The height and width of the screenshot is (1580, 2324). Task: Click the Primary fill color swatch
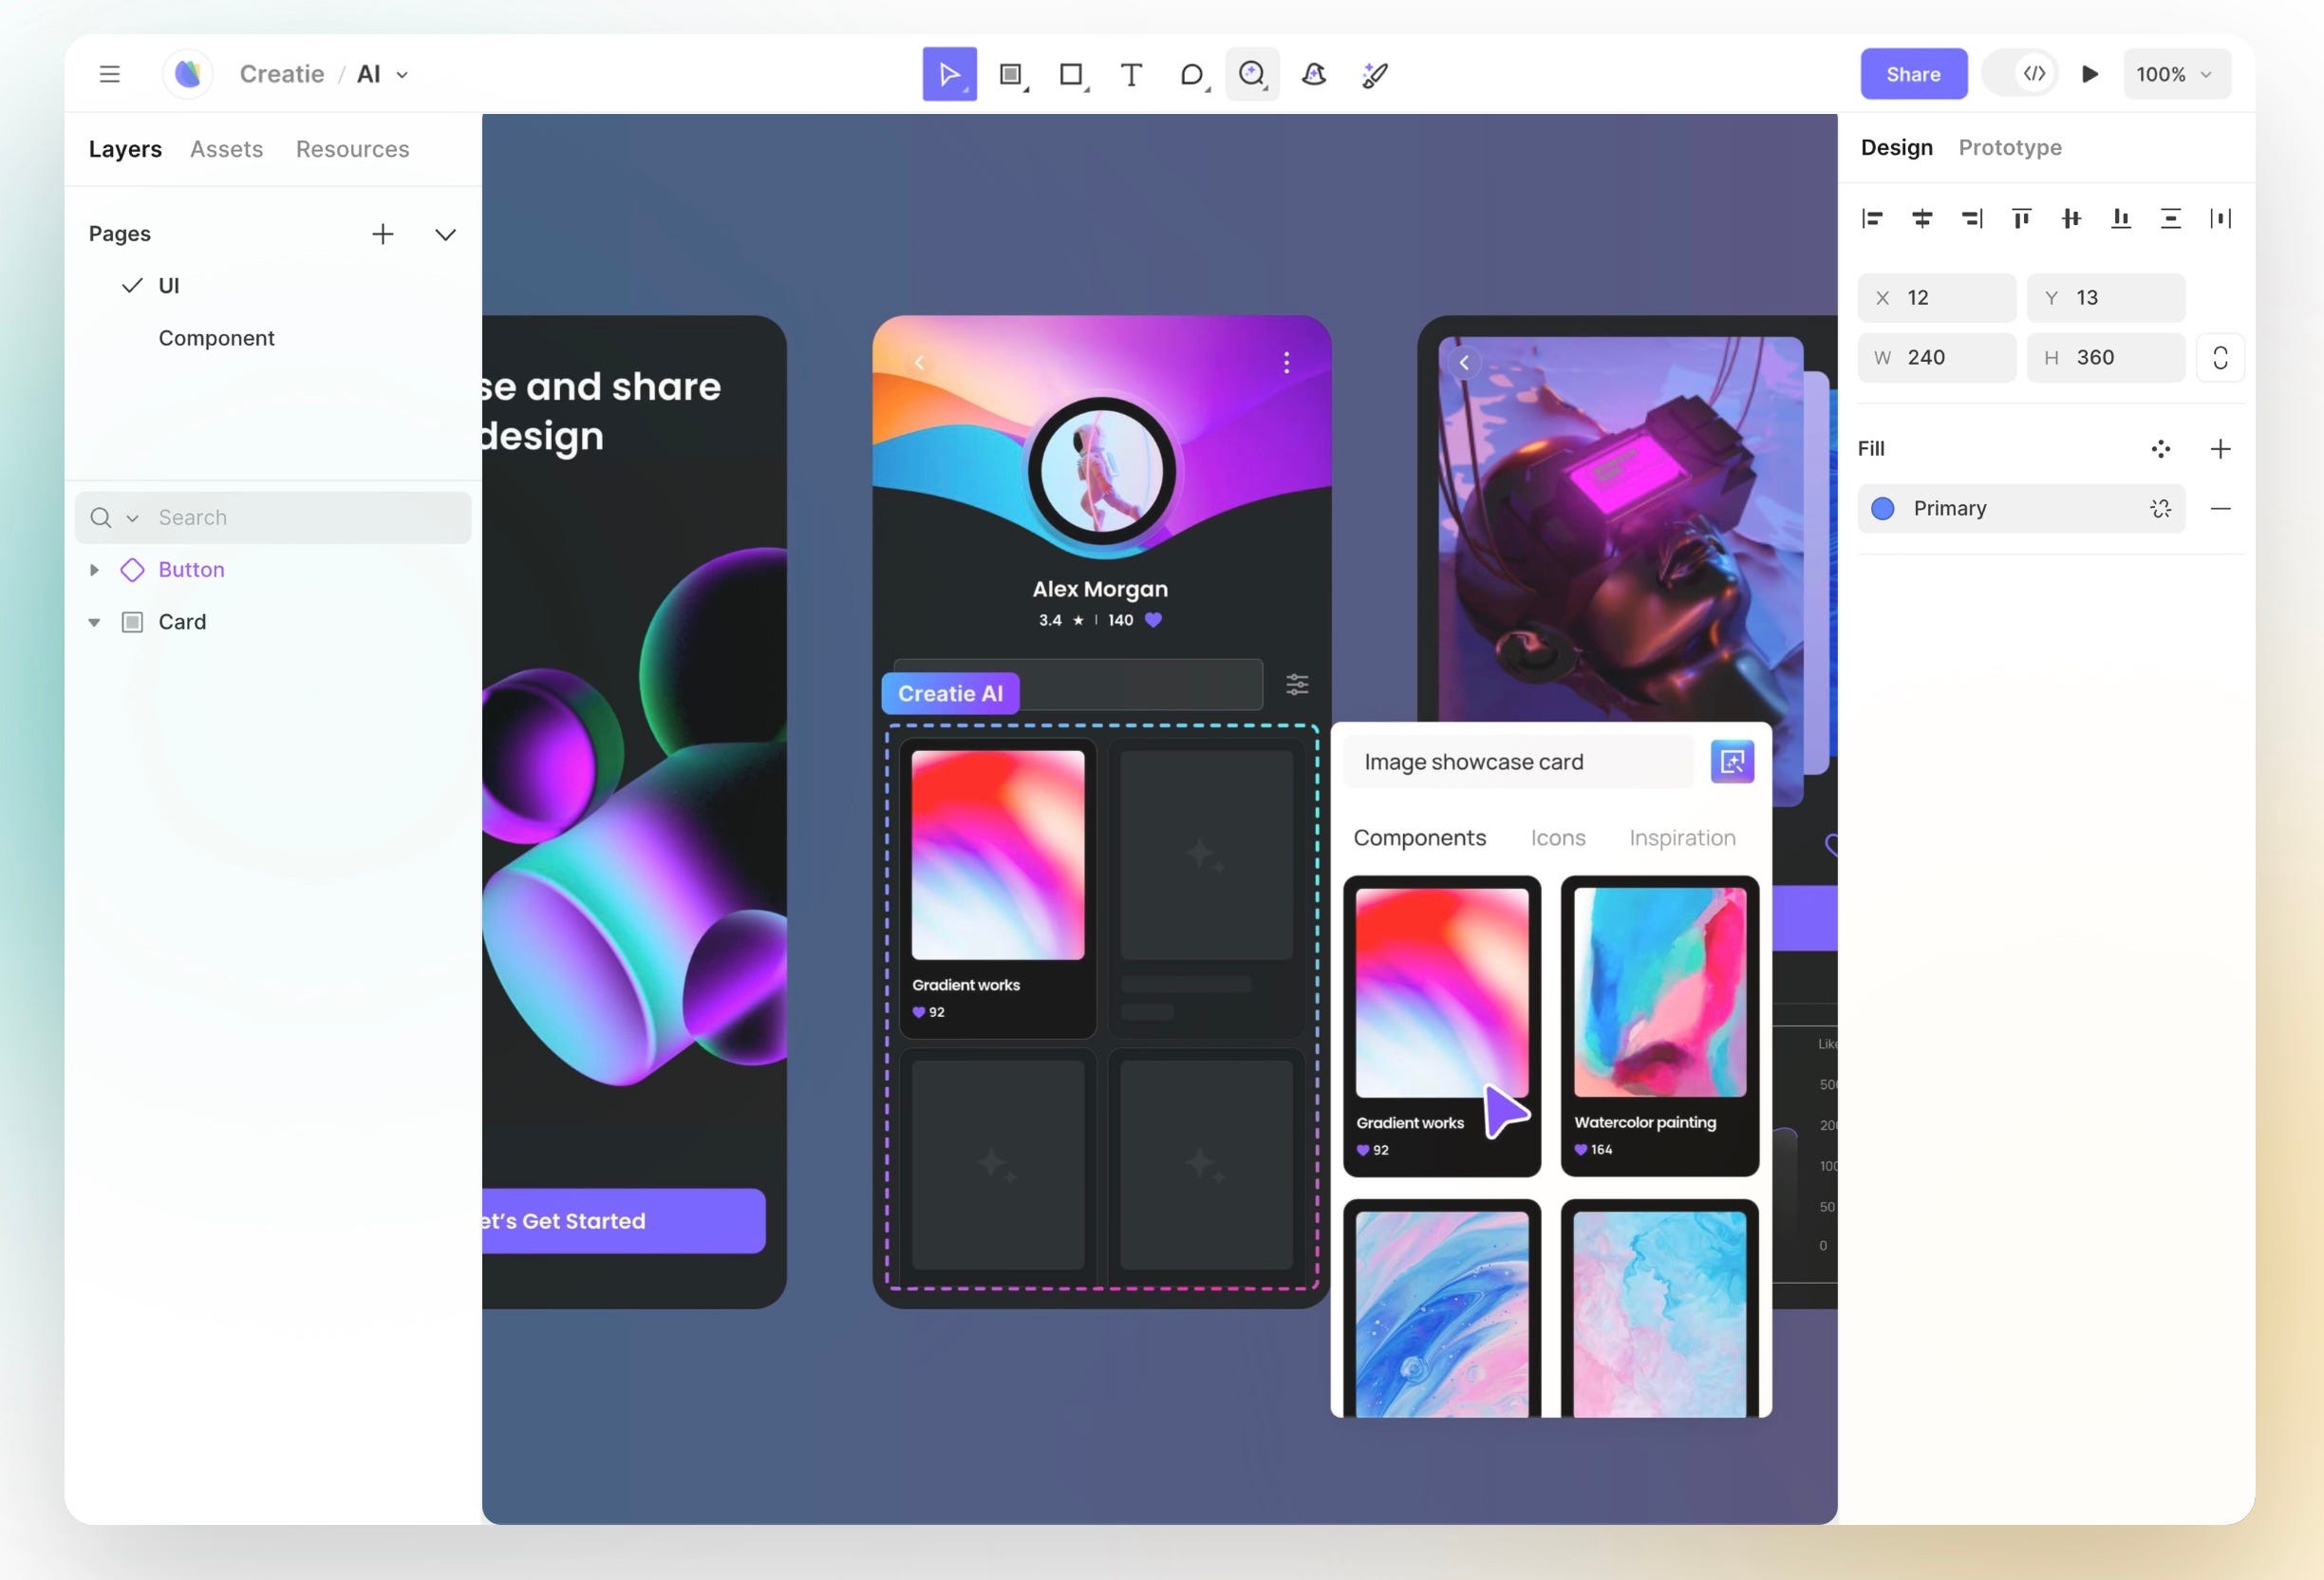[1882, 509]
